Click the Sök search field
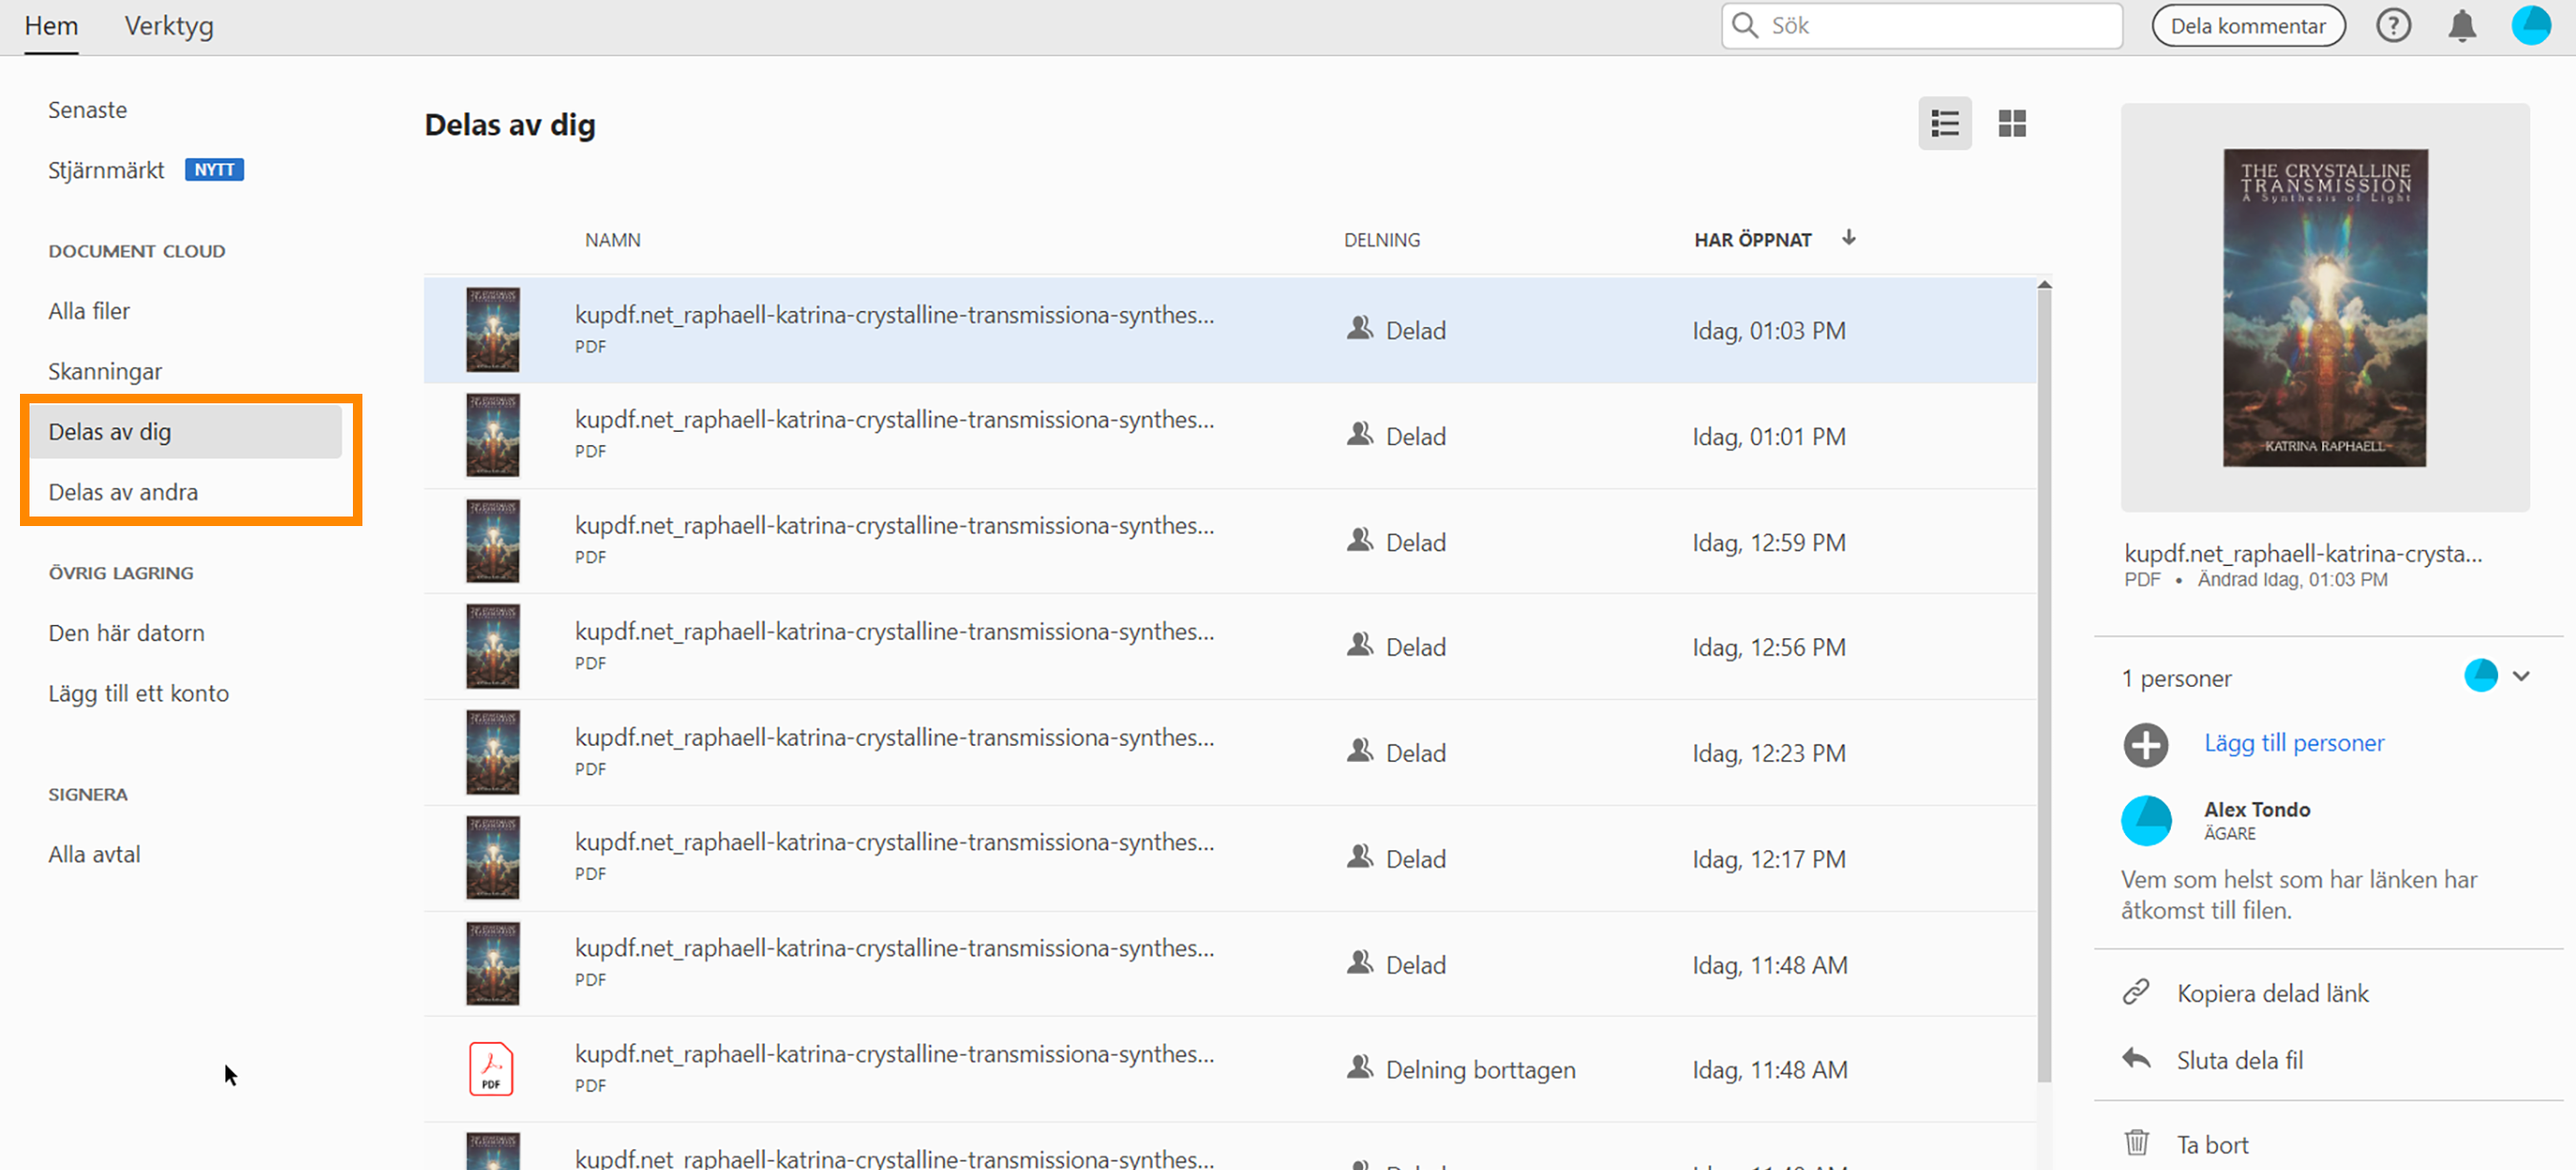Screen dimensions: 2576x1170 1930,26
